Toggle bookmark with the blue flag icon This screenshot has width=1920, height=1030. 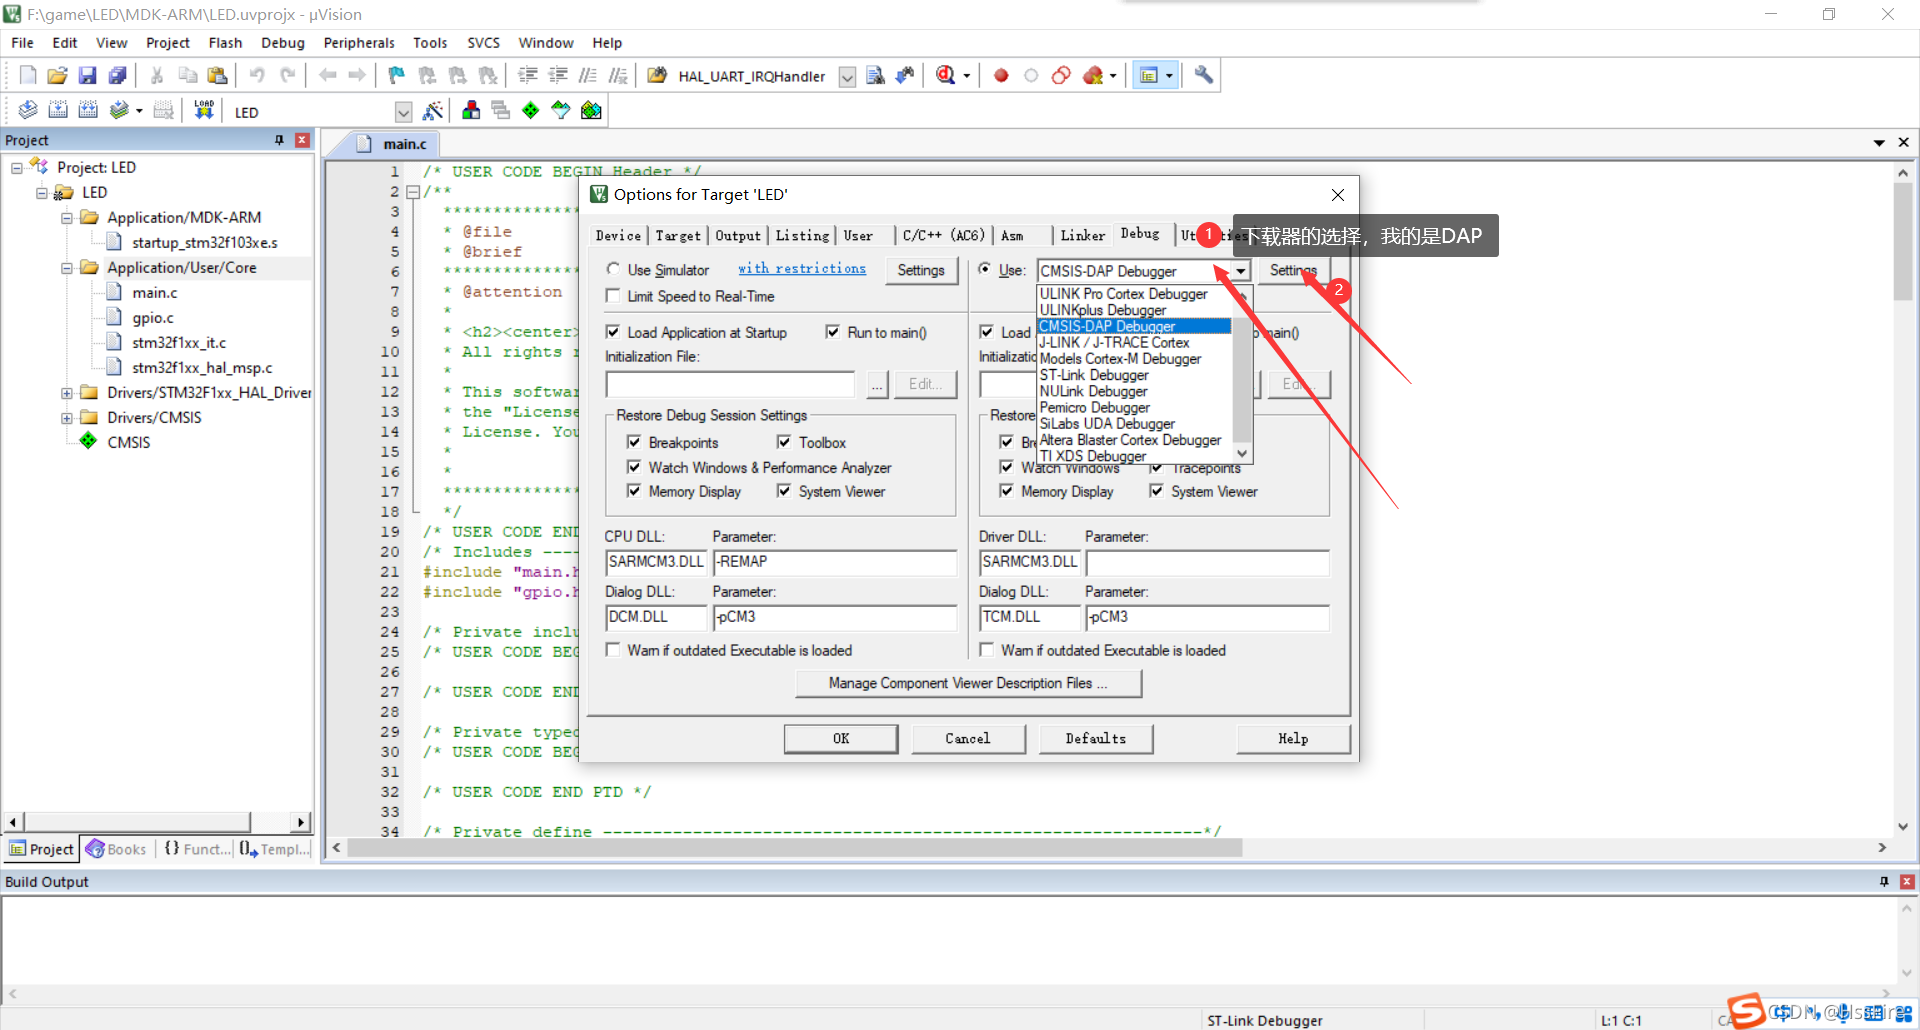pyautogui.click(x=397, y=75)
